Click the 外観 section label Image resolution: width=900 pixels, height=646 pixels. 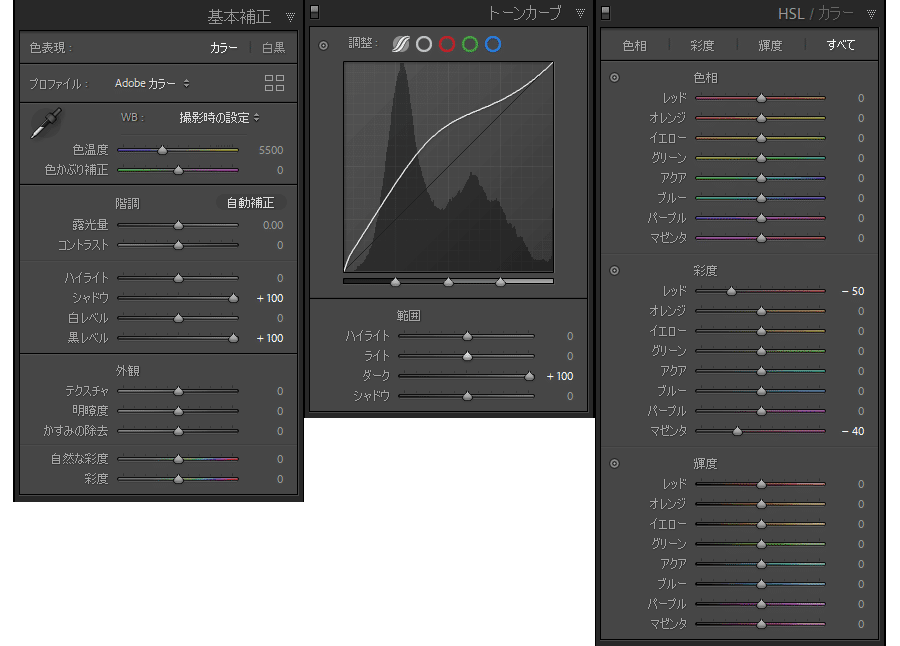(x=127, y=371)
